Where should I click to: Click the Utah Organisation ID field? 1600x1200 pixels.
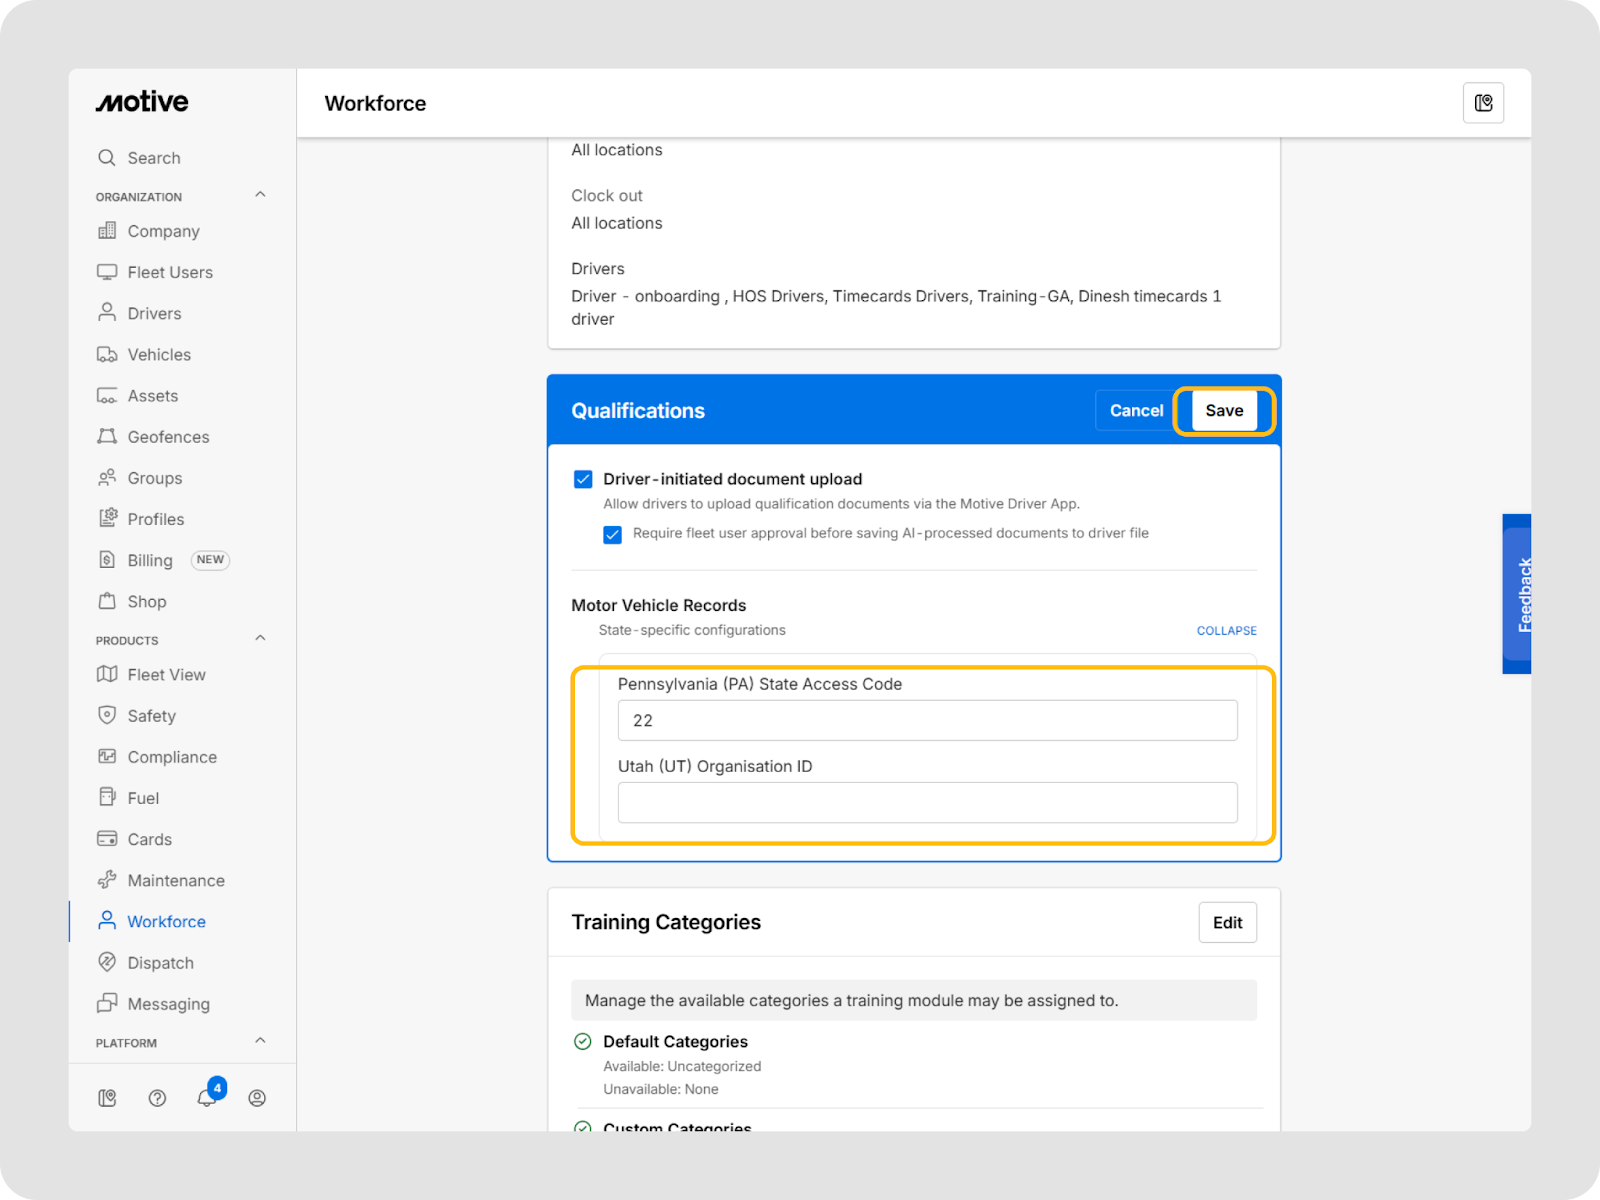[x=927, y=803]
